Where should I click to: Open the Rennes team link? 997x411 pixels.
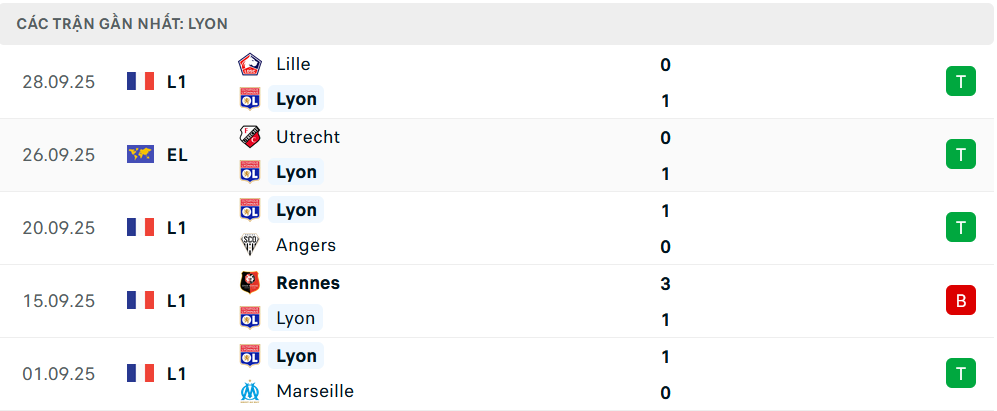point(307,283)
